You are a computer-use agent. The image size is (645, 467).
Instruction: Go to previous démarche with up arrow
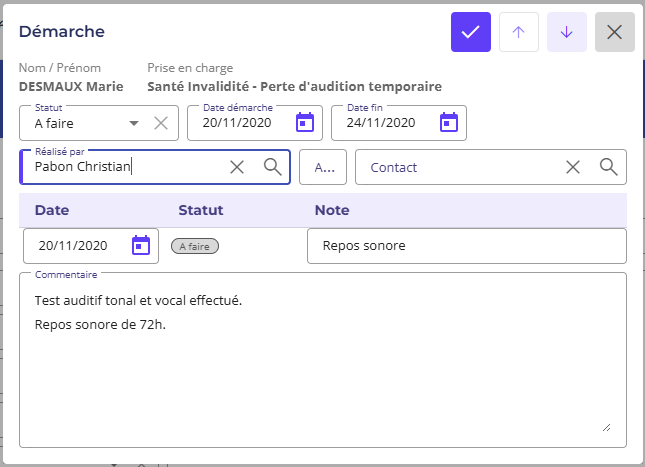pos(518,32)
